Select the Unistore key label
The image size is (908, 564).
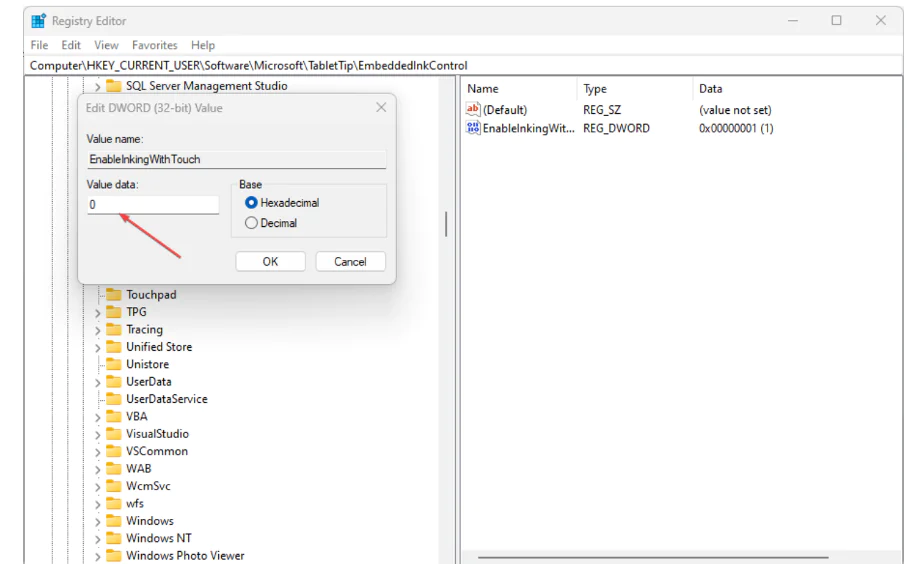point(148,364)
